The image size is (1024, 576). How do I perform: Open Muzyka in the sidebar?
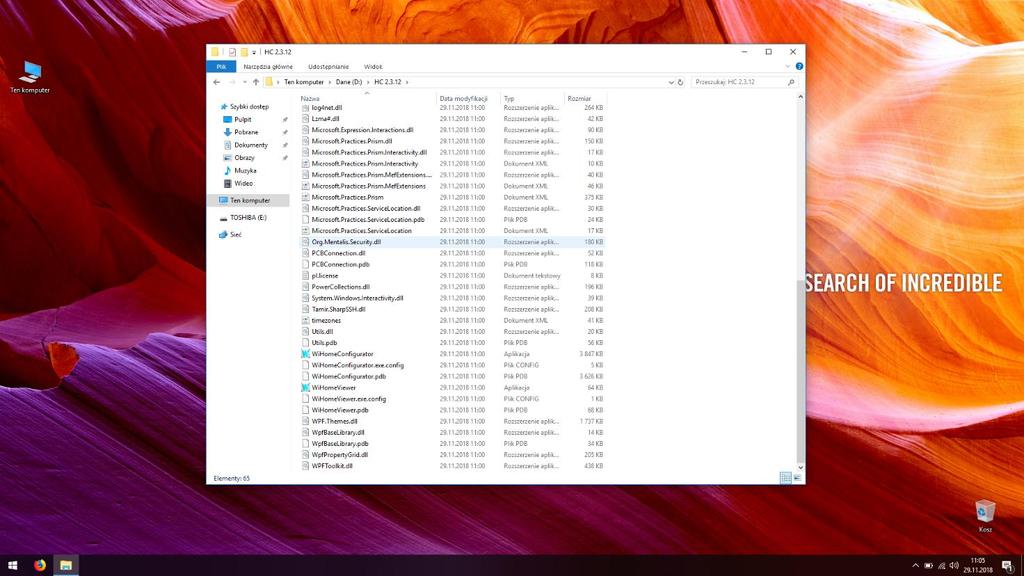tap(245, 170)
